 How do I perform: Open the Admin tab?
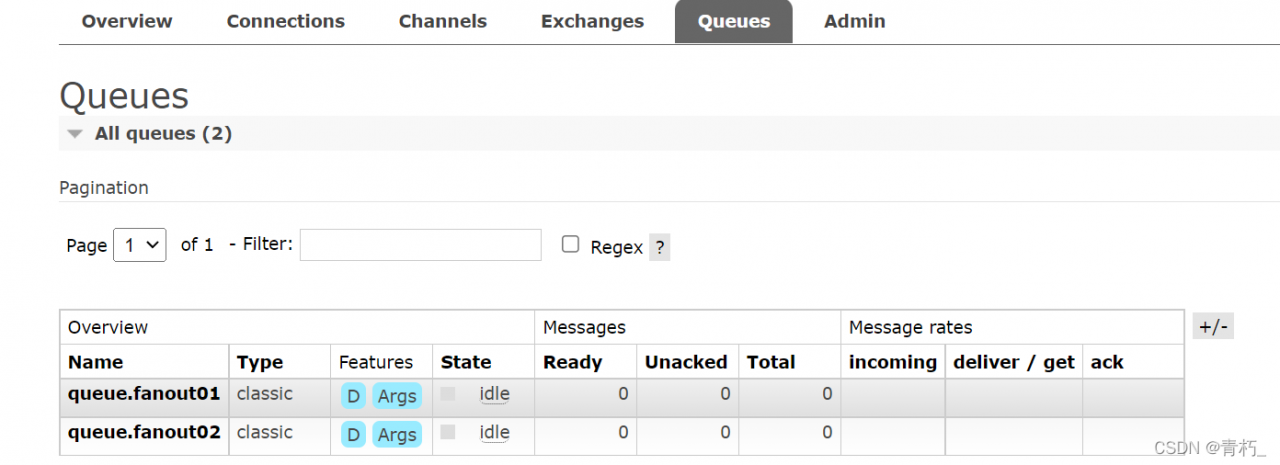point(854,21)
